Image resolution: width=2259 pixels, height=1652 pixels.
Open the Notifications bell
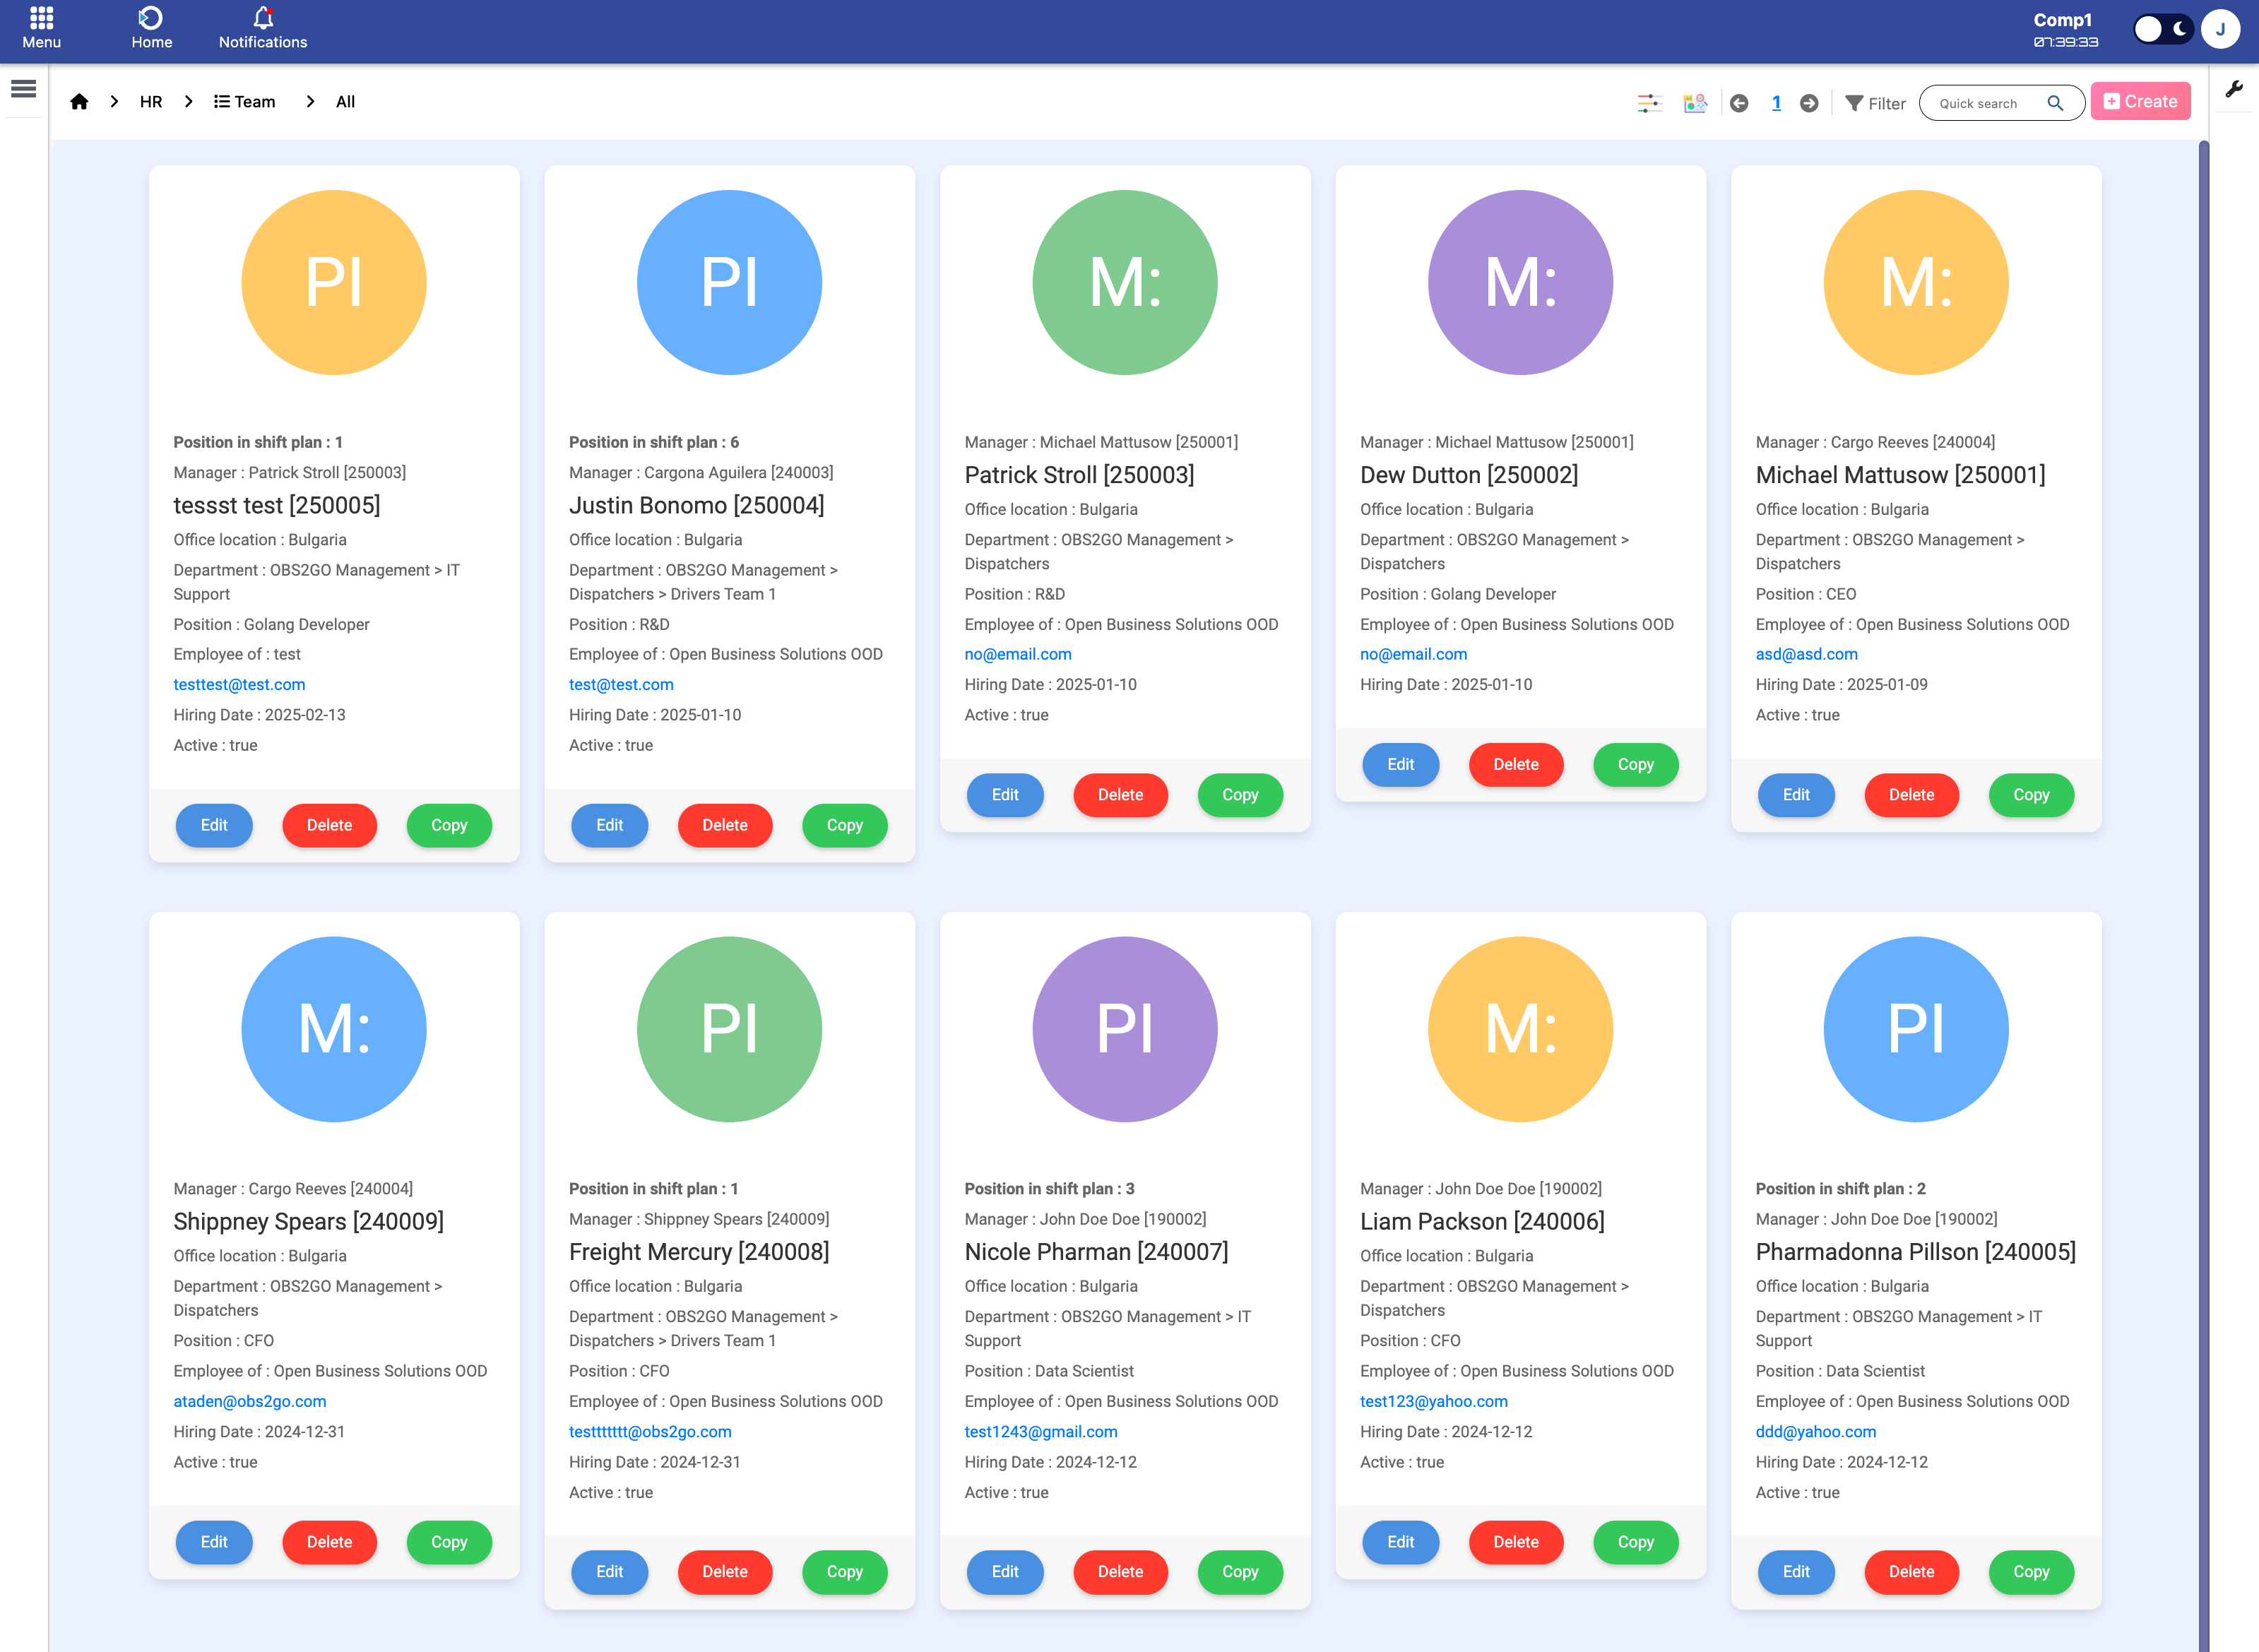[x=263, y=28]
